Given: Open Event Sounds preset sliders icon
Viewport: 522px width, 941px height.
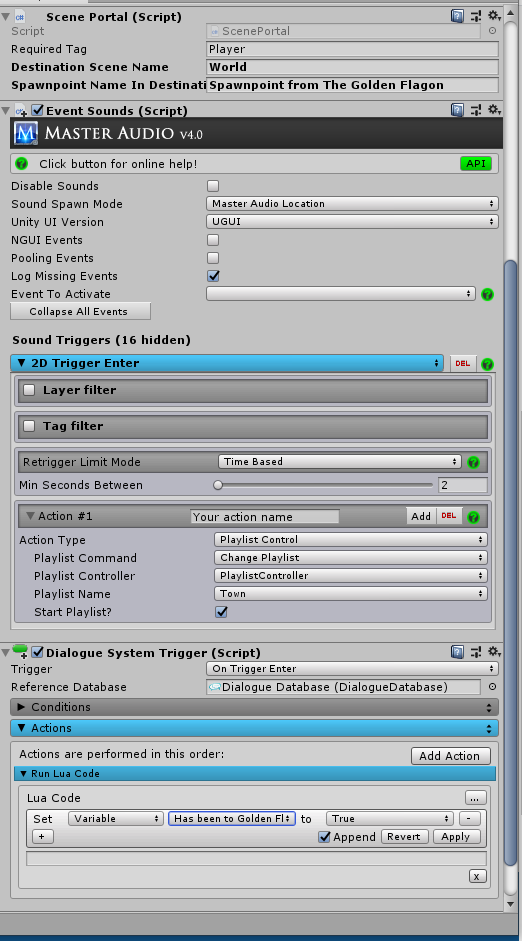Looking at the screenshot, I should (476, 110).
